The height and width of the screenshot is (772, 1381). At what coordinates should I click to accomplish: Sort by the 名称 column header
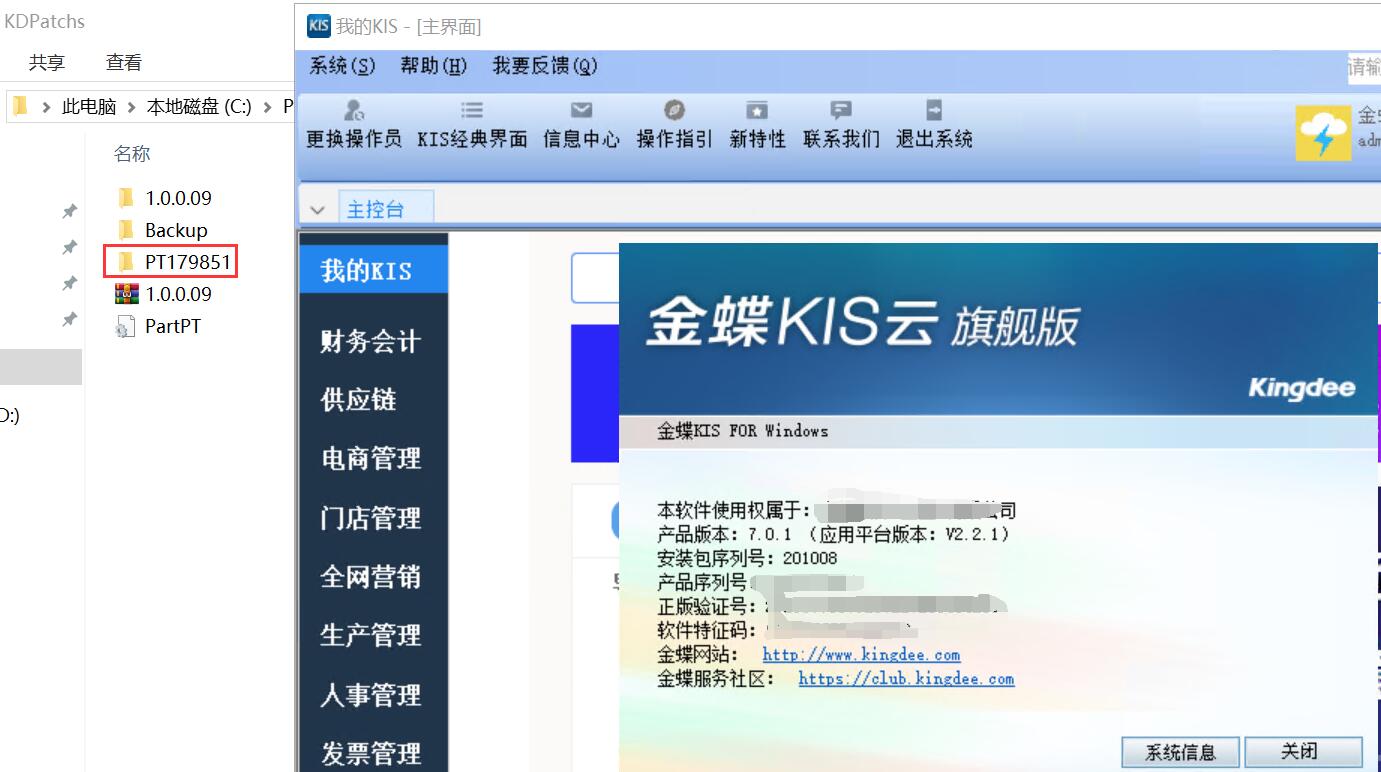coord(132,154)
